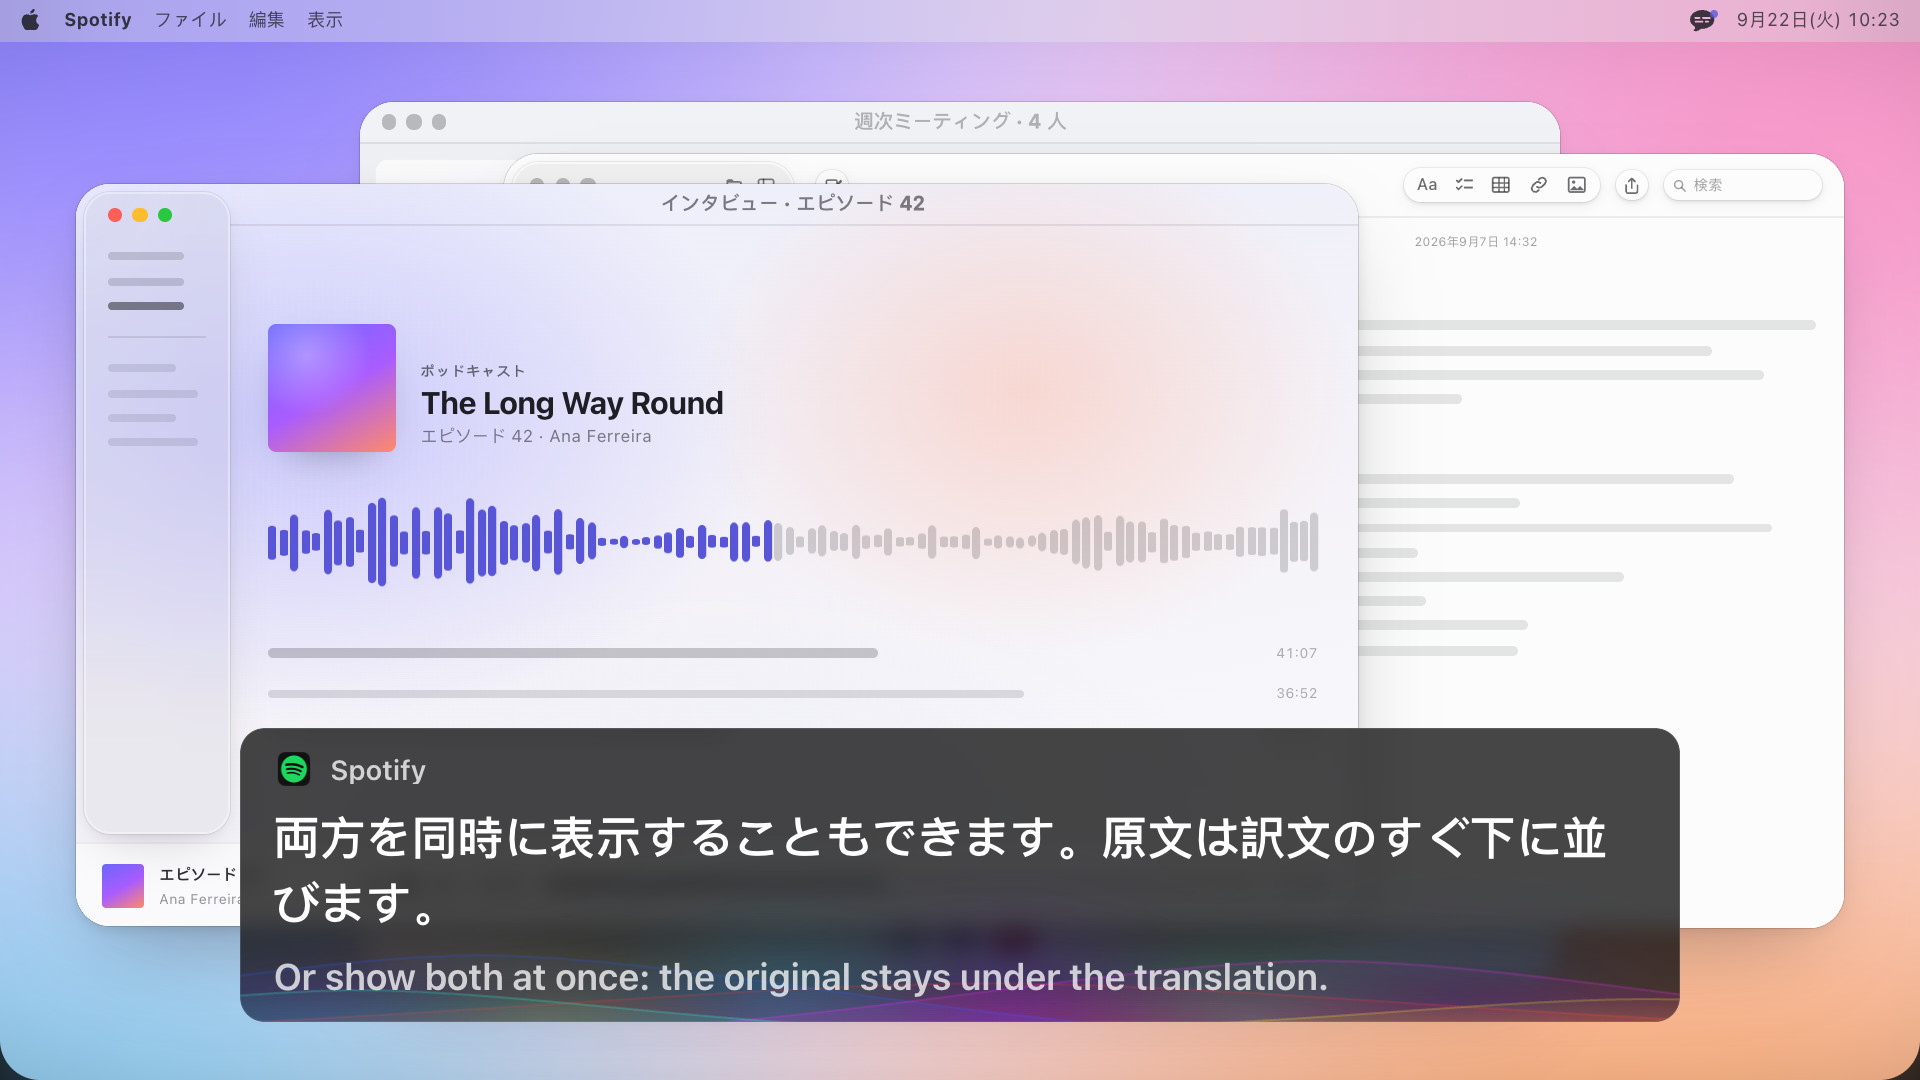This screenshot has width=1920, height=1080.
Task: Click the note date 2026年9月7日 14:32
Action: click(1476, 242)
